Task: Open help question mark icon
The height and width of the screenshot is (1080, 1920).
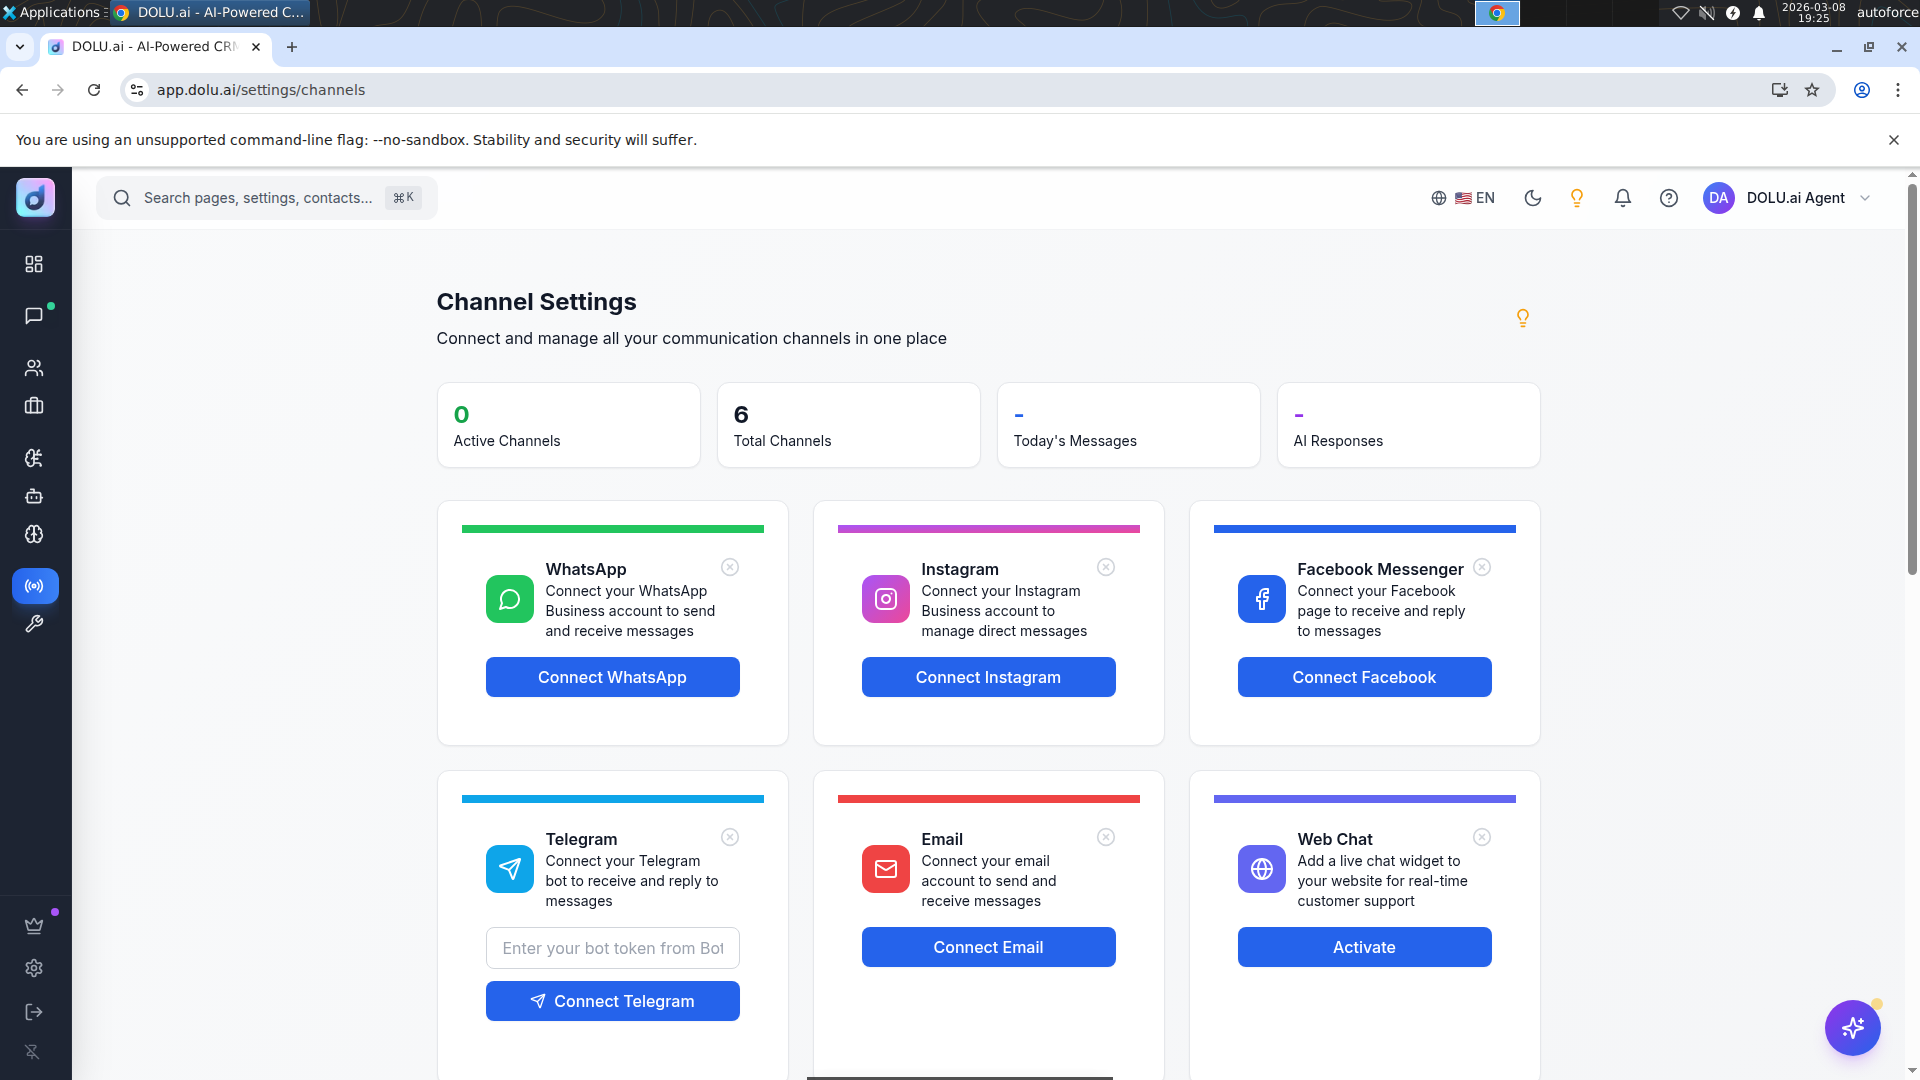Action: point(1669,198)
